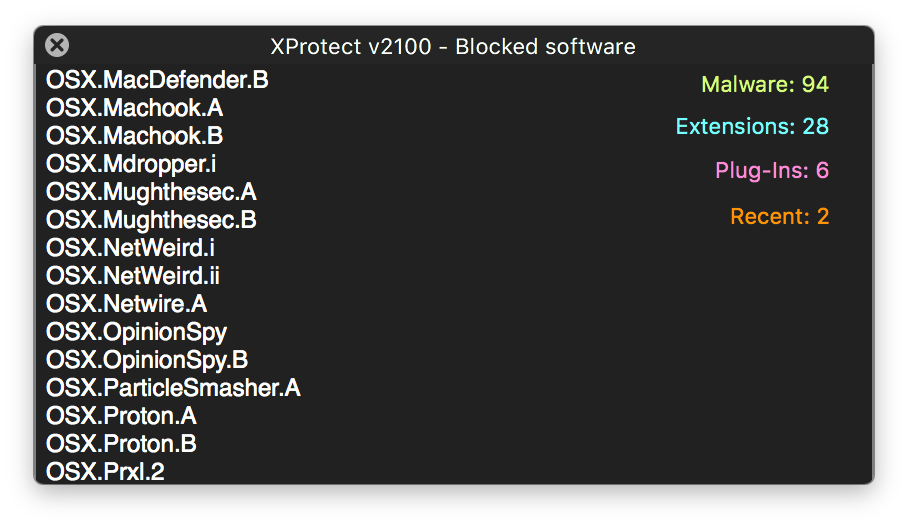Click the OSX.OpinionSpy.B row
Viewport: 908px width, 526px height.
point(147,360)
